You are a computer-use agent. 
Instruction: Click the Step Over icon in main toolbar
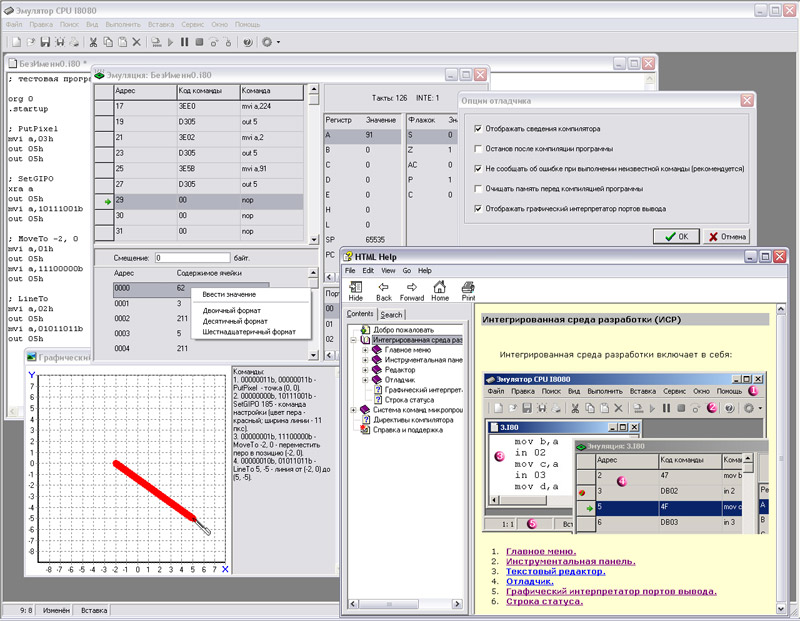click(x=214, y=42)
